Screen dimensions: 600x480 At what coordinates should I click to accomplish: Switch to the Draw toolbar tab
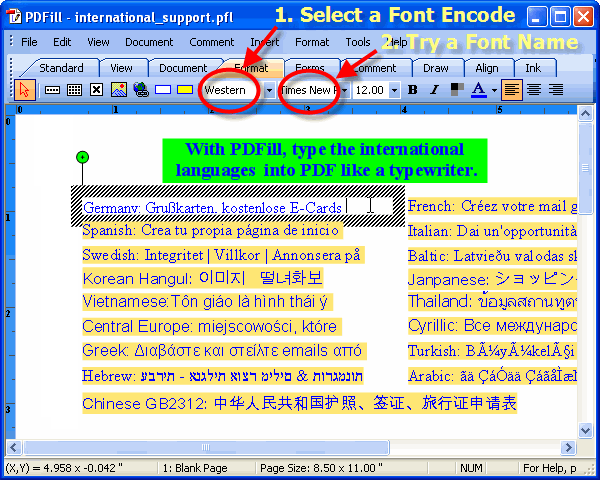click(x=435, y=68)
